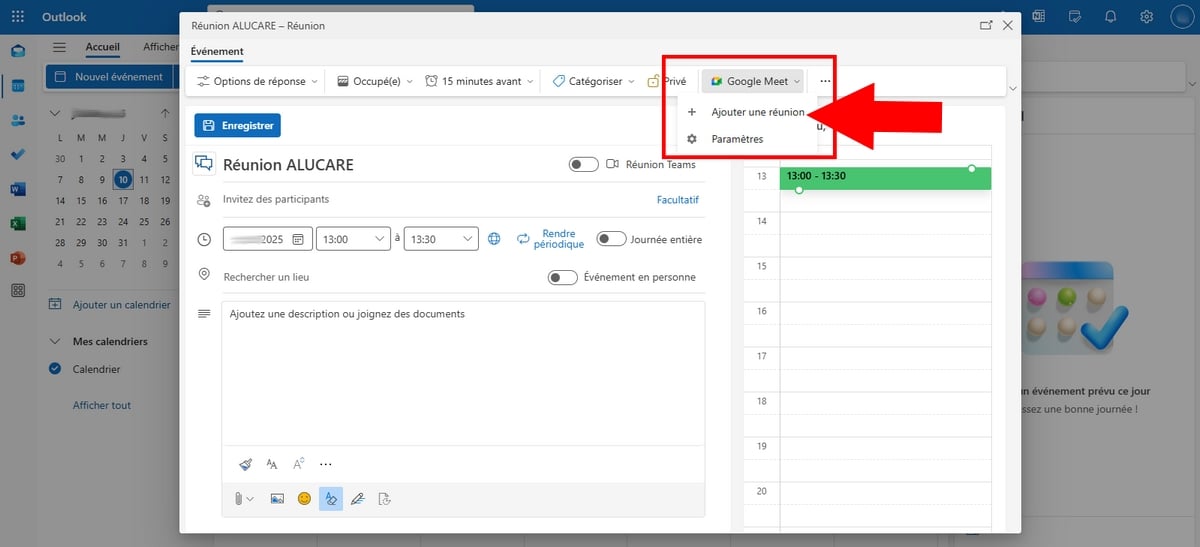Click Invitez des participants field
Image resolution: width=1200 pixels, height=547 pixels.
coord(435,200)
